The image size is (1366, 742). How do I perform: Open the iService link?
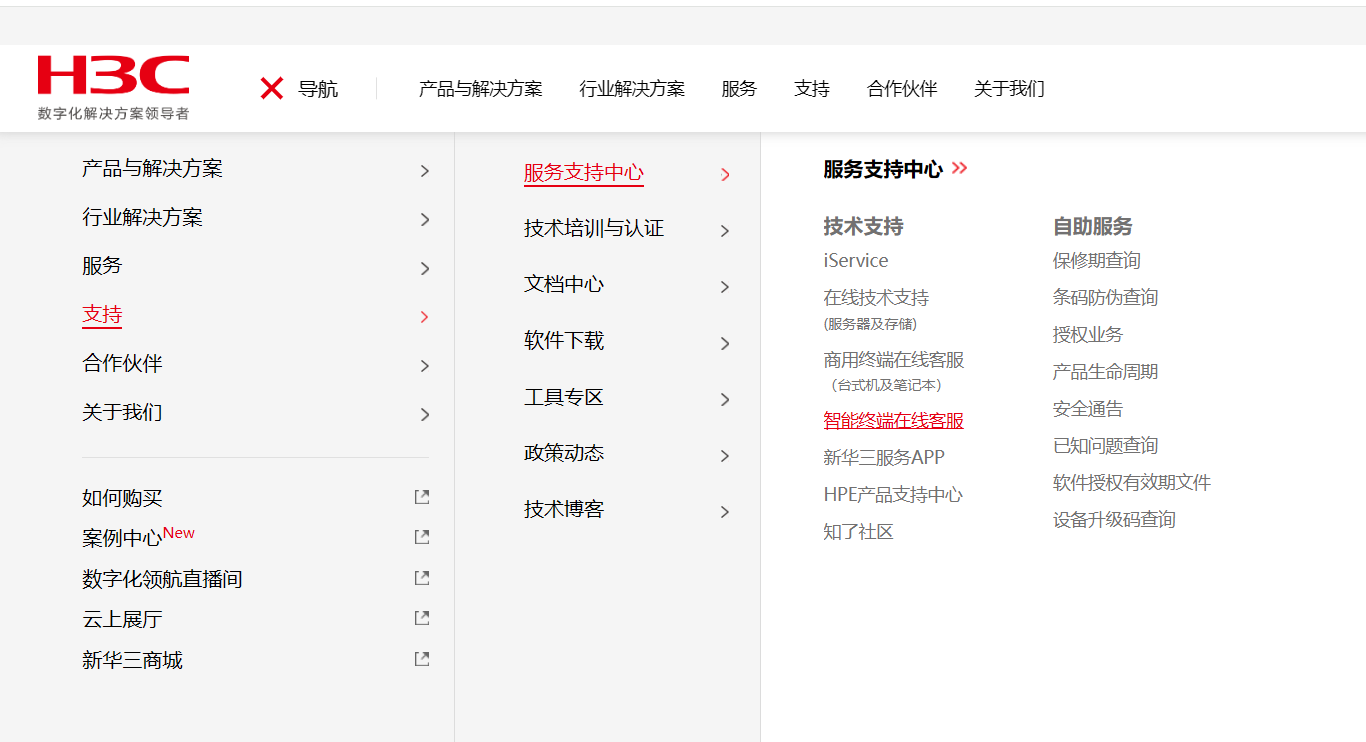click(x=855, y=261)
